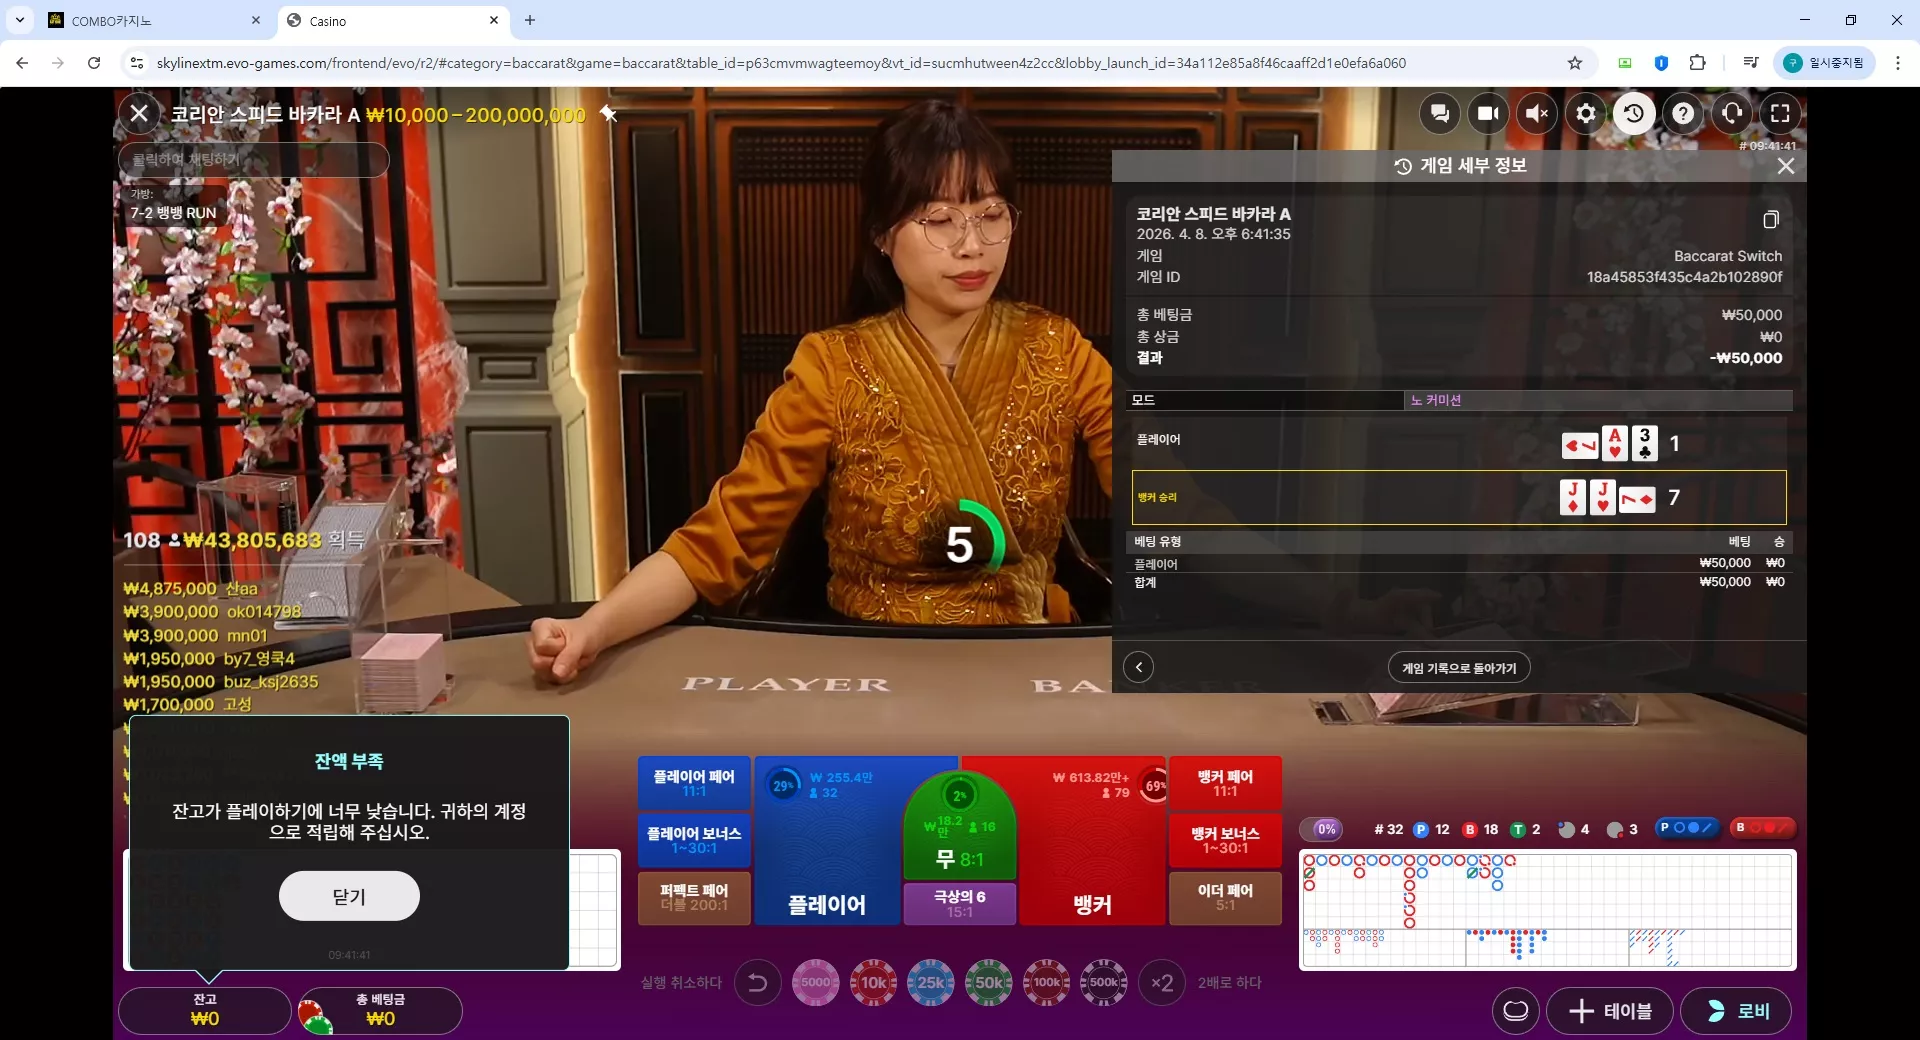The height and width of the screenshot is (1040, 1920).
Task: View site information icon in address bar
Action: pyautogui.click(x=136, y=63)
